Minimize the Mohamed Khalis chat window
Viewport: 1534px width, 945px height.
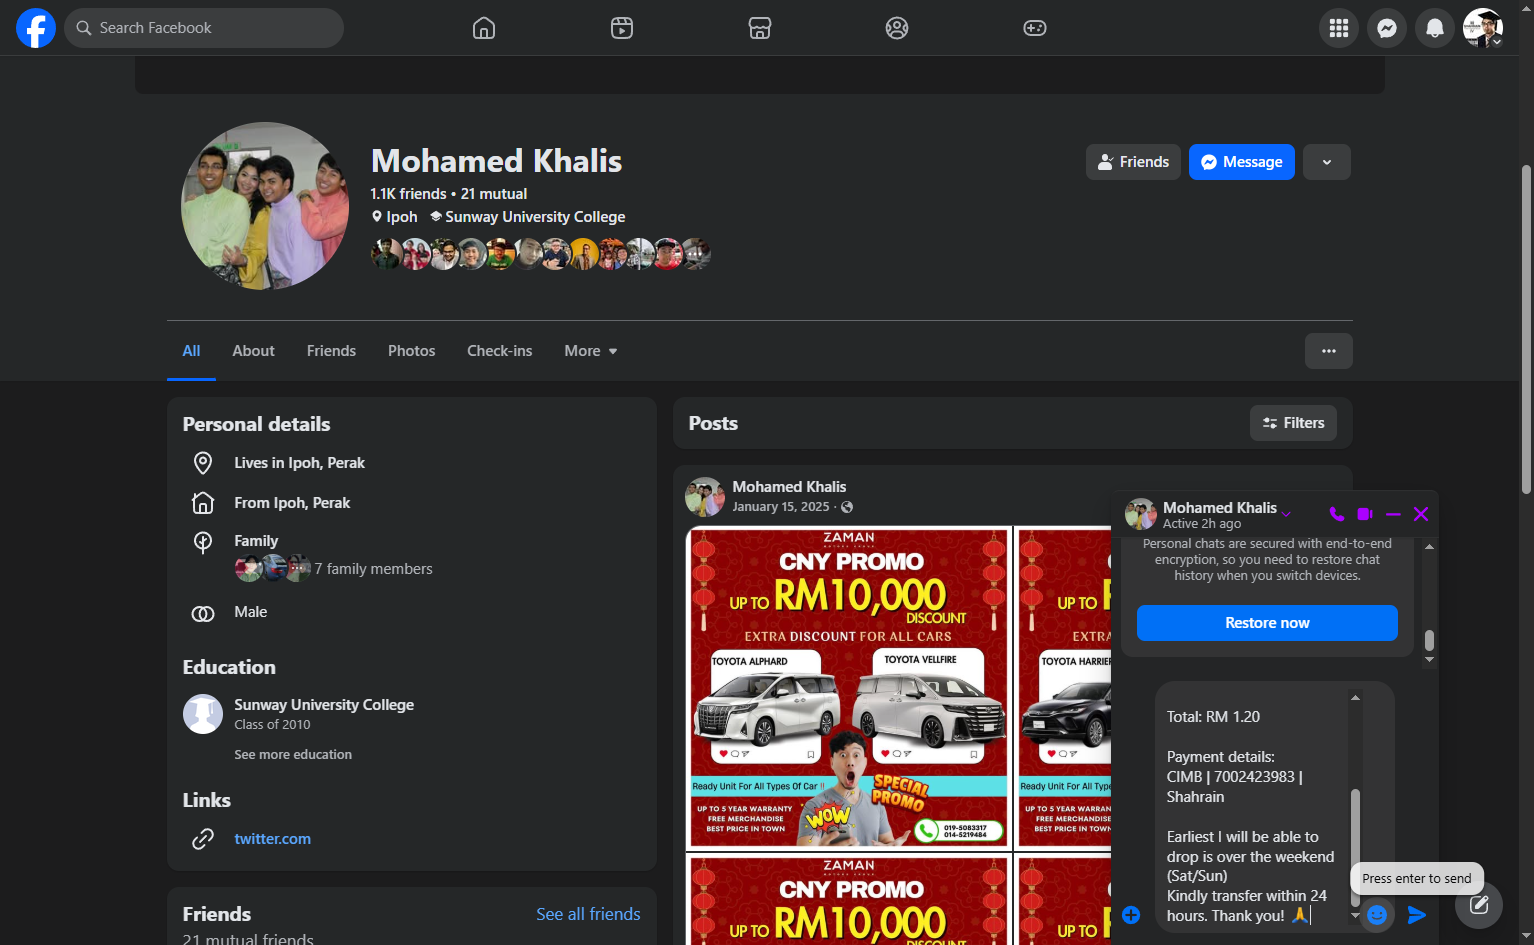1393,514
